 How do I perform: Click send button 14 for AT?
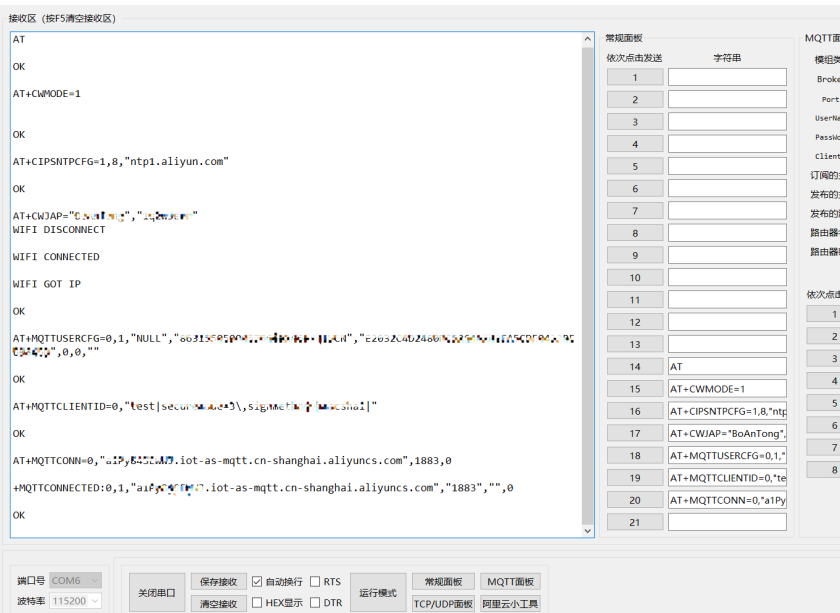pos(635,367)
